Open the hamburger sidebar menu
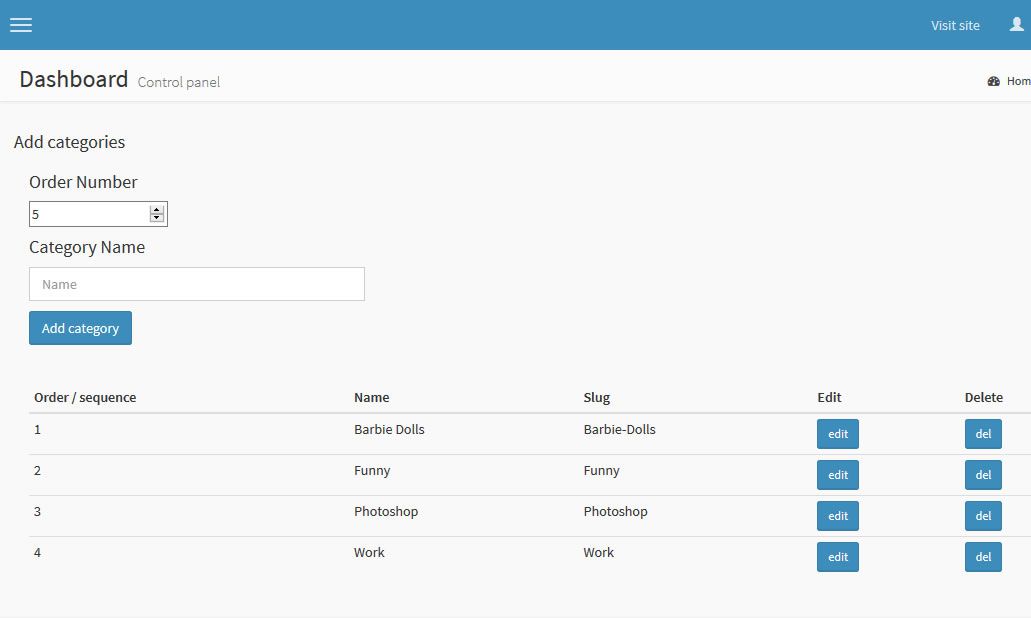The width and height of the screenshot is (1031, 618). [21, 25]
